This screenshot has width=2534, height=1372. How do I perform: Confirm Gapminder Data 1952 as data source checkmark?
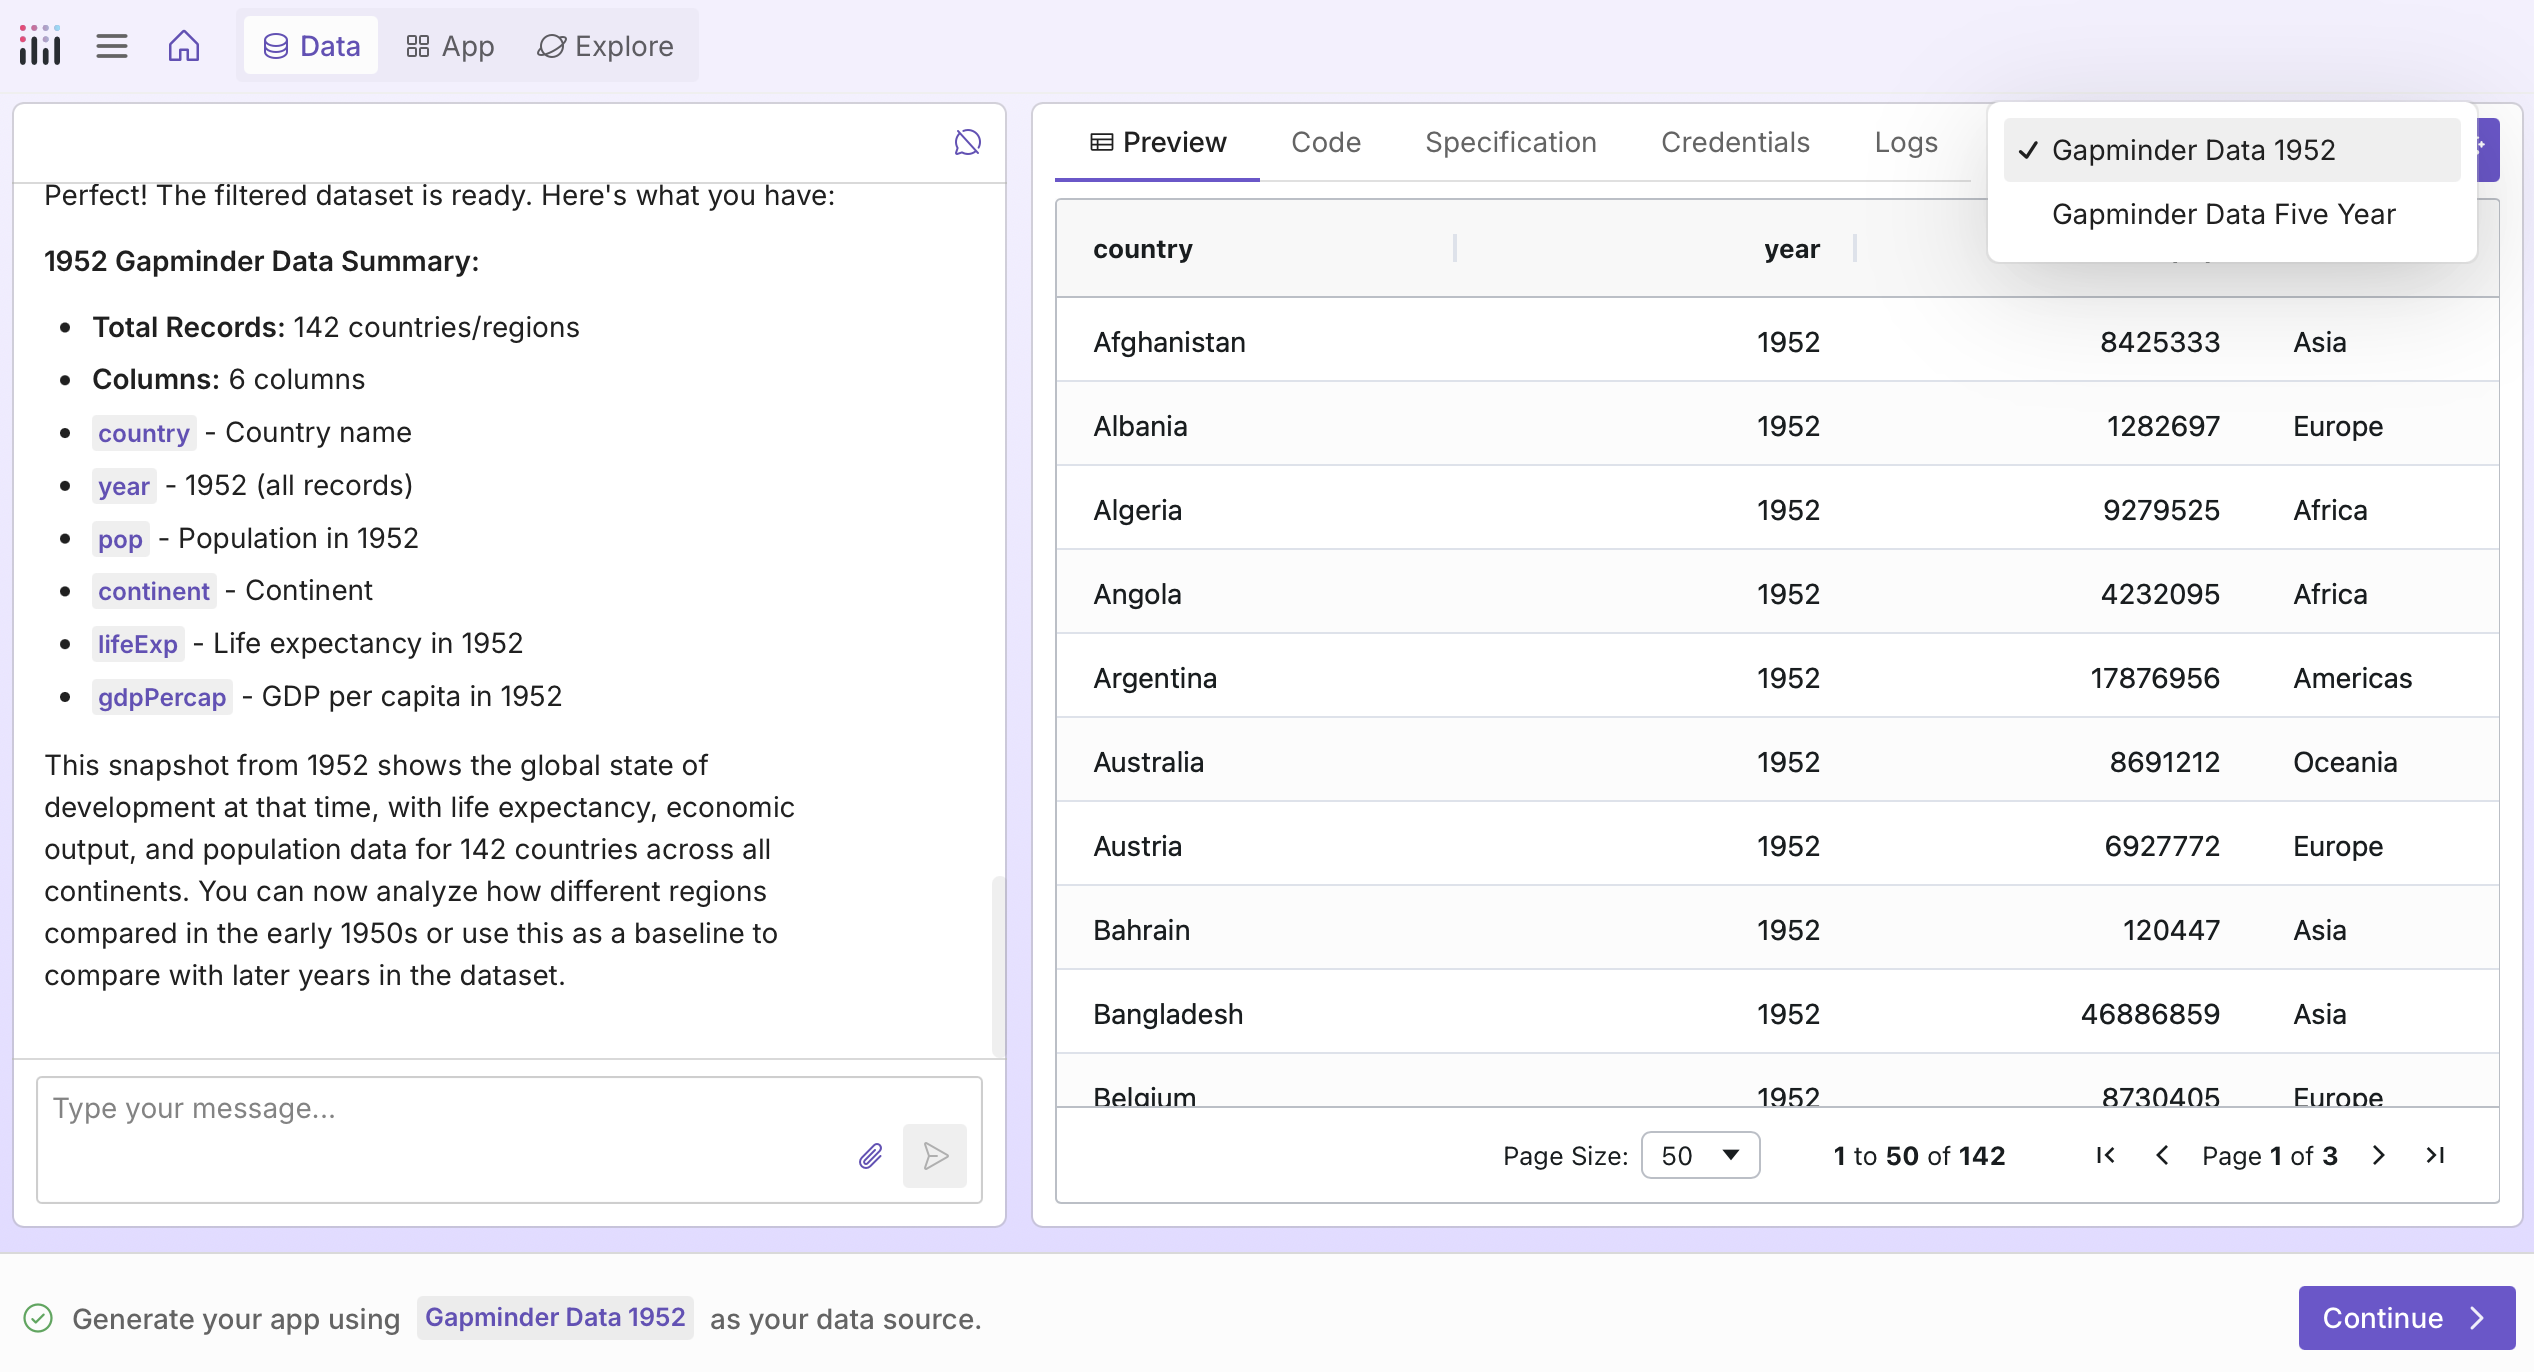click(36, 1317)
